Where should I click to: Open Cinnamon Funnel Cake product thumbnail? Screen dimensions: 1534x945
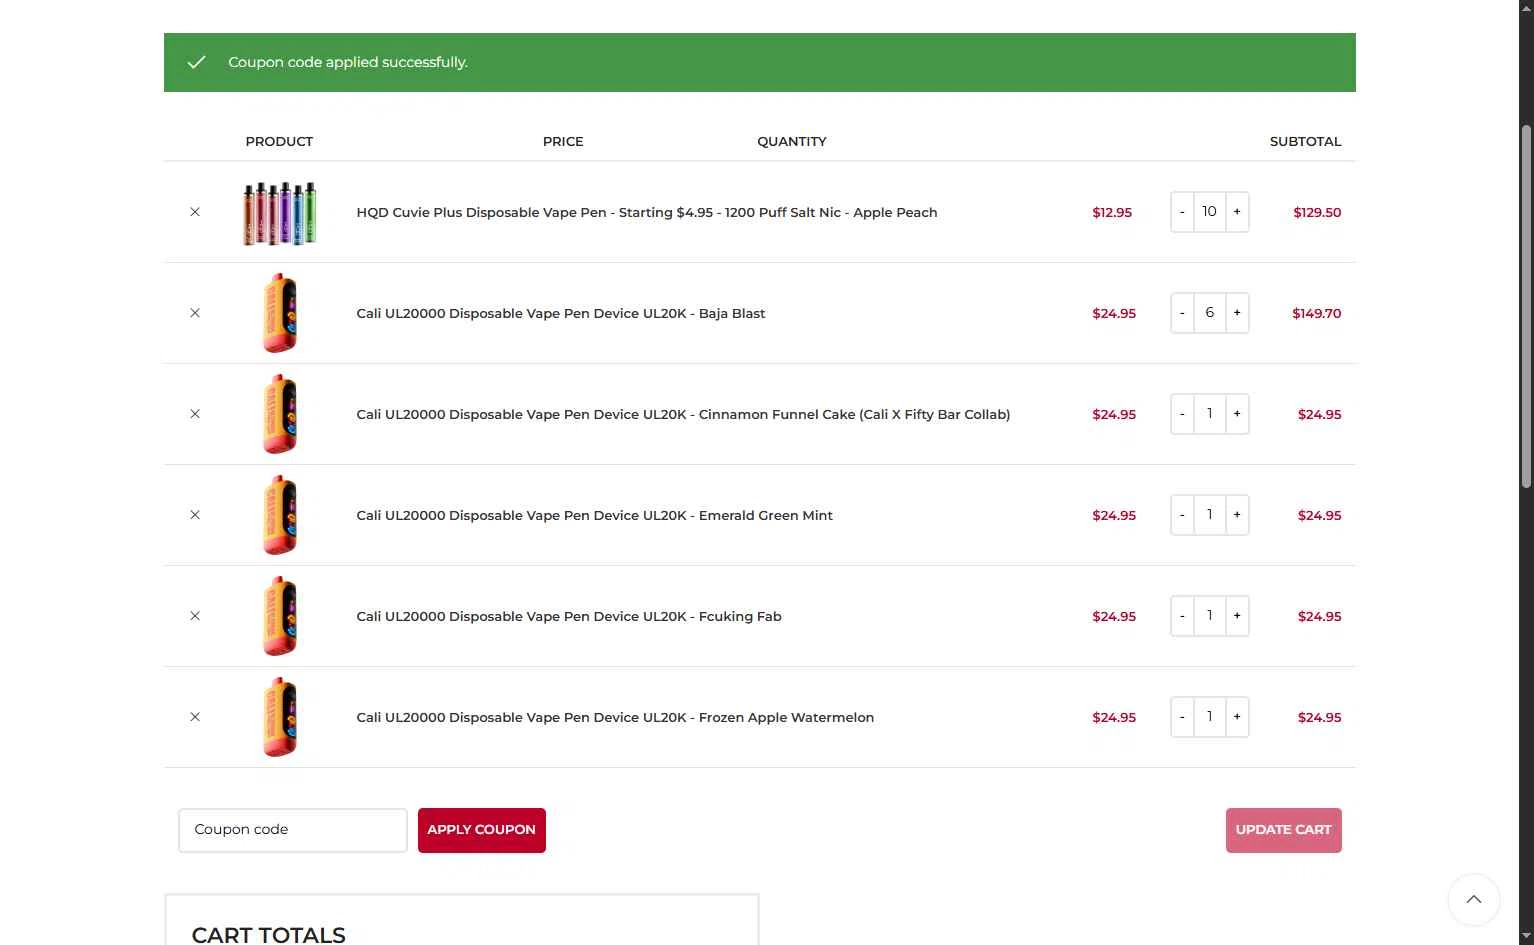280,414
